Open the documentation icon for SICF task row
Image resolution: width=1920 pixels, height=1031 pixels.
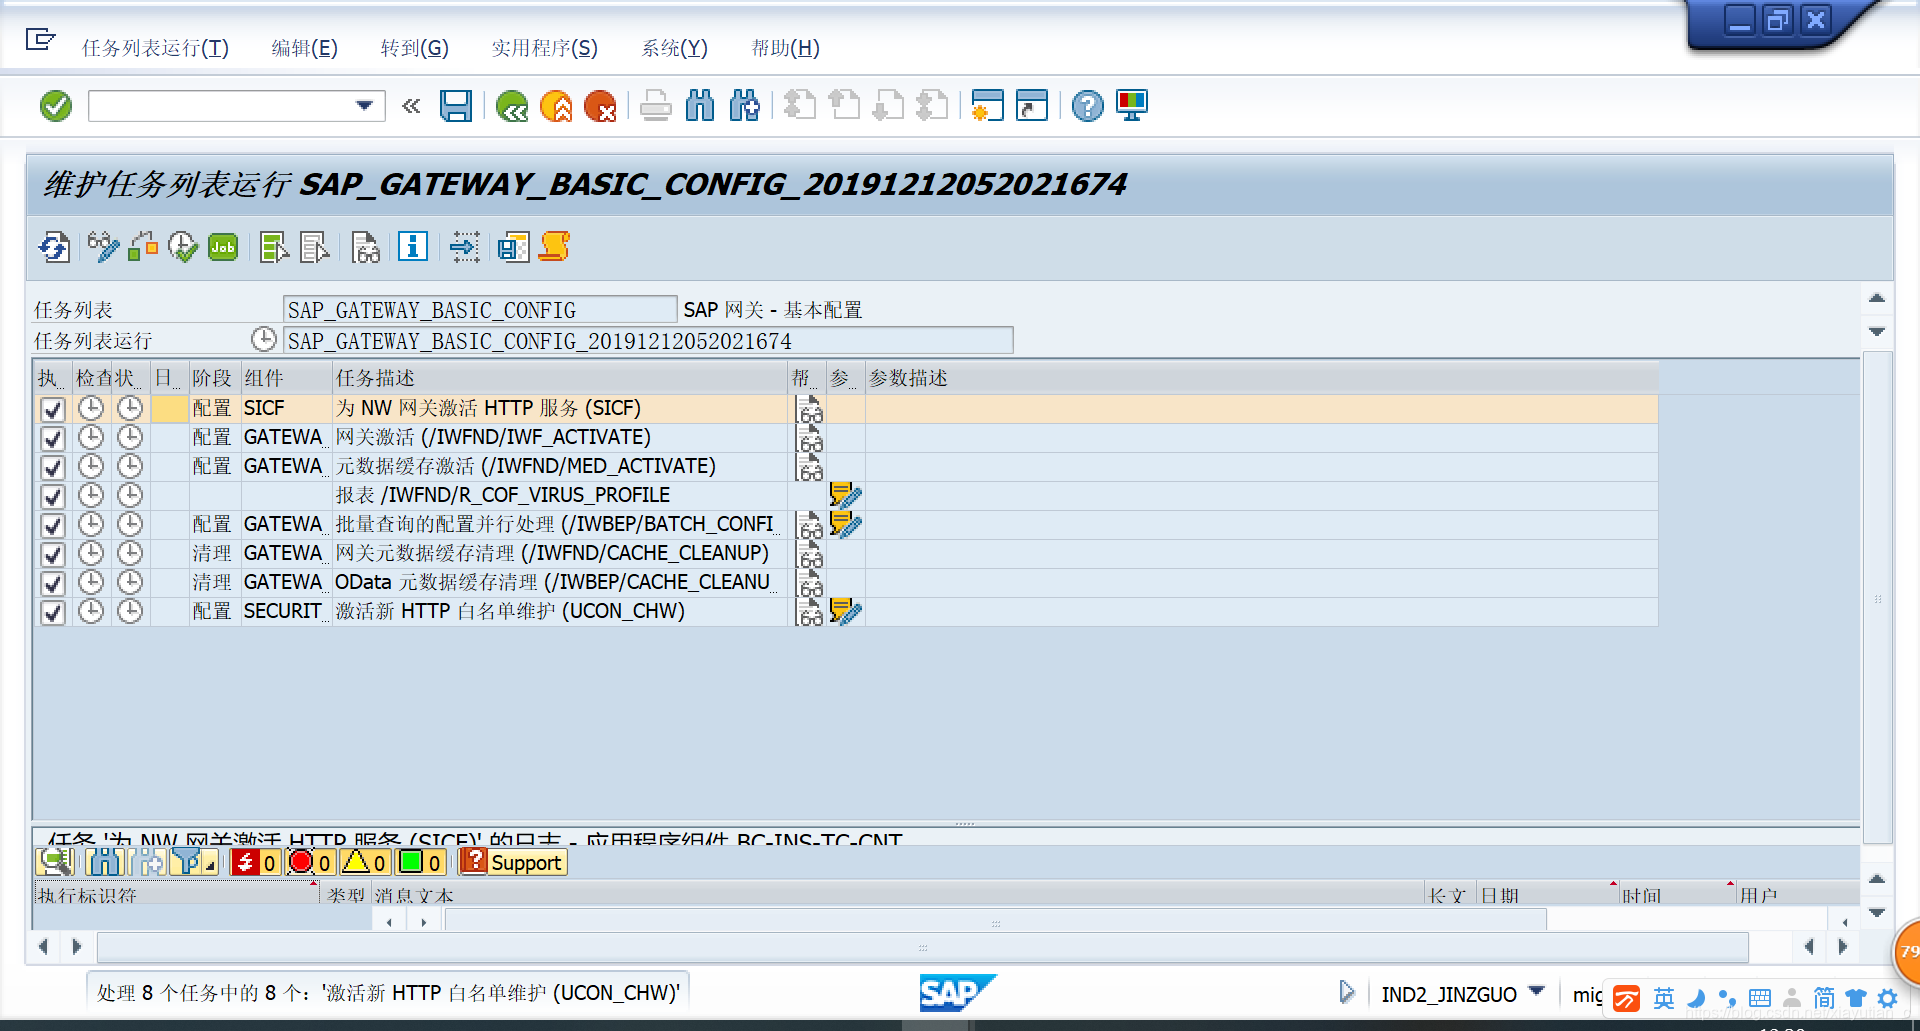pyautogui.click(x=808, y=409)
